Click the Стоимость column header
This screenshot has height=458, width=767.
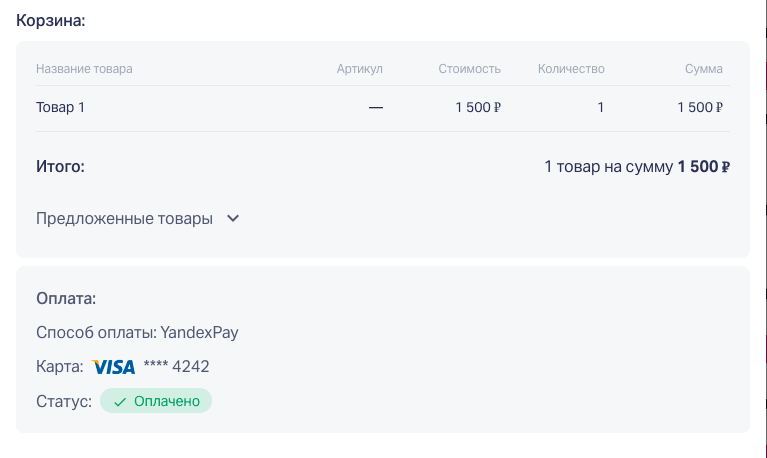click(x=470, y=69)
